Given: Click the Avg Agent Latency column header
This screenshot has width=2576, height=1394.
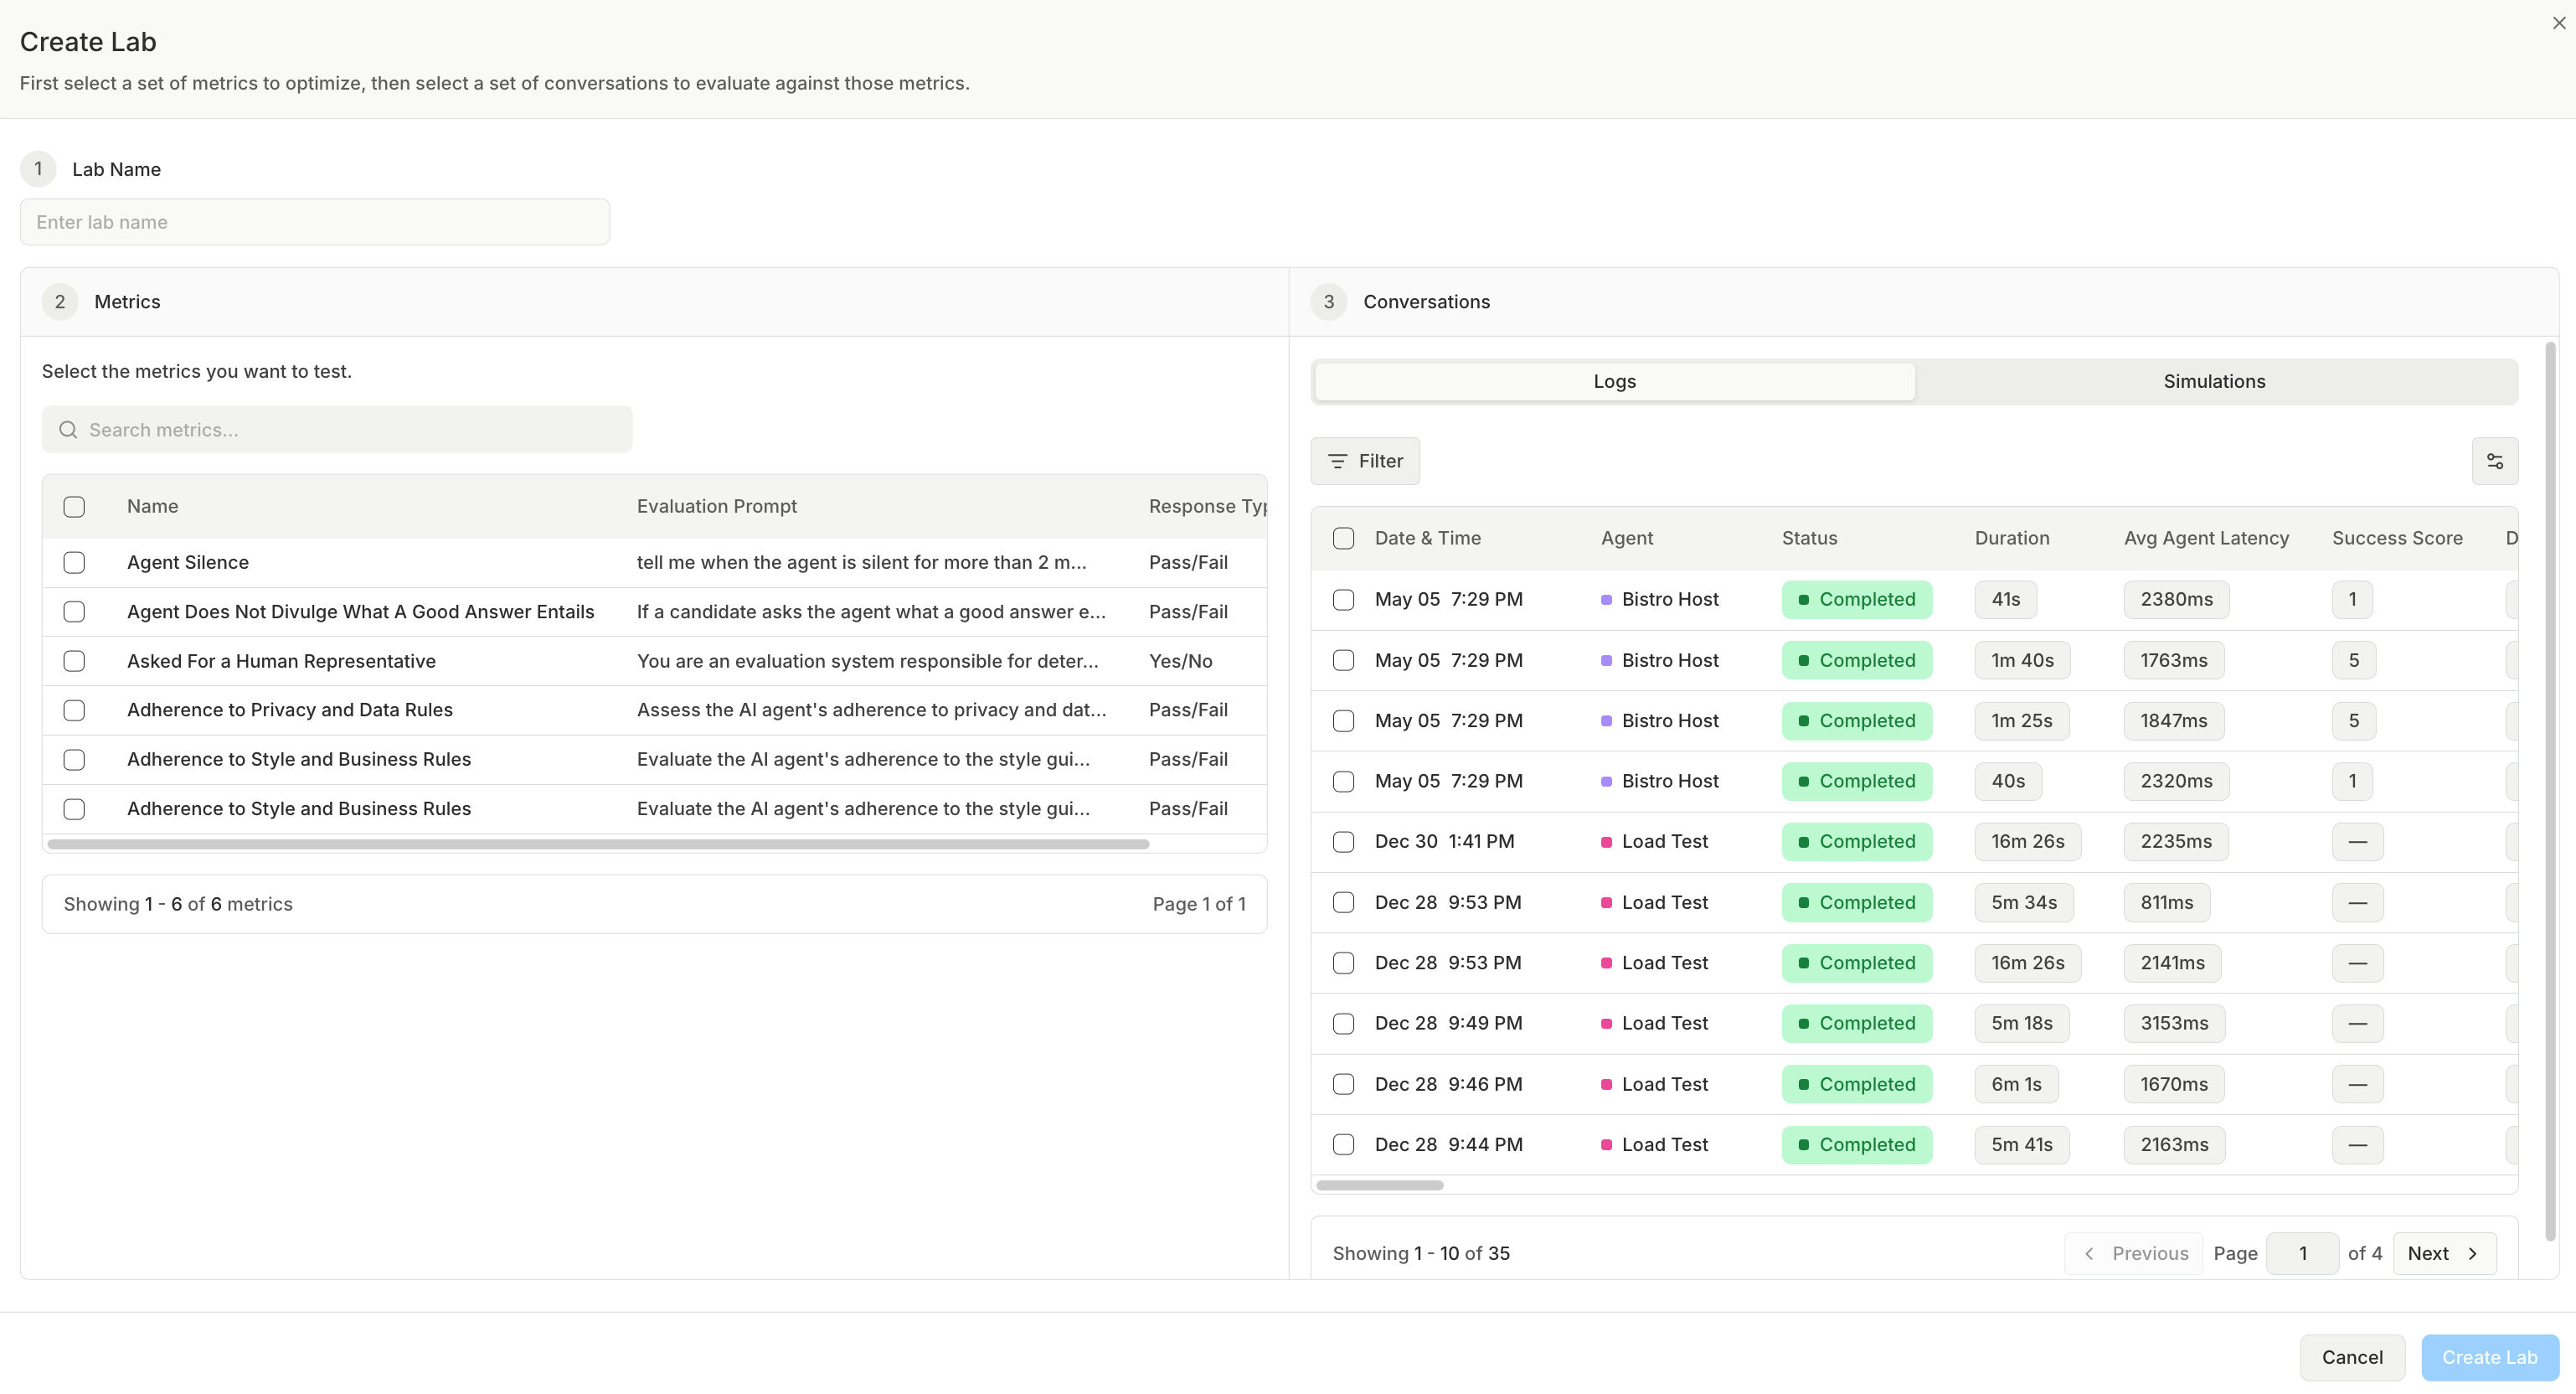Looking at the screenshot, I should pyautogui.click(x=2206, y=538).
